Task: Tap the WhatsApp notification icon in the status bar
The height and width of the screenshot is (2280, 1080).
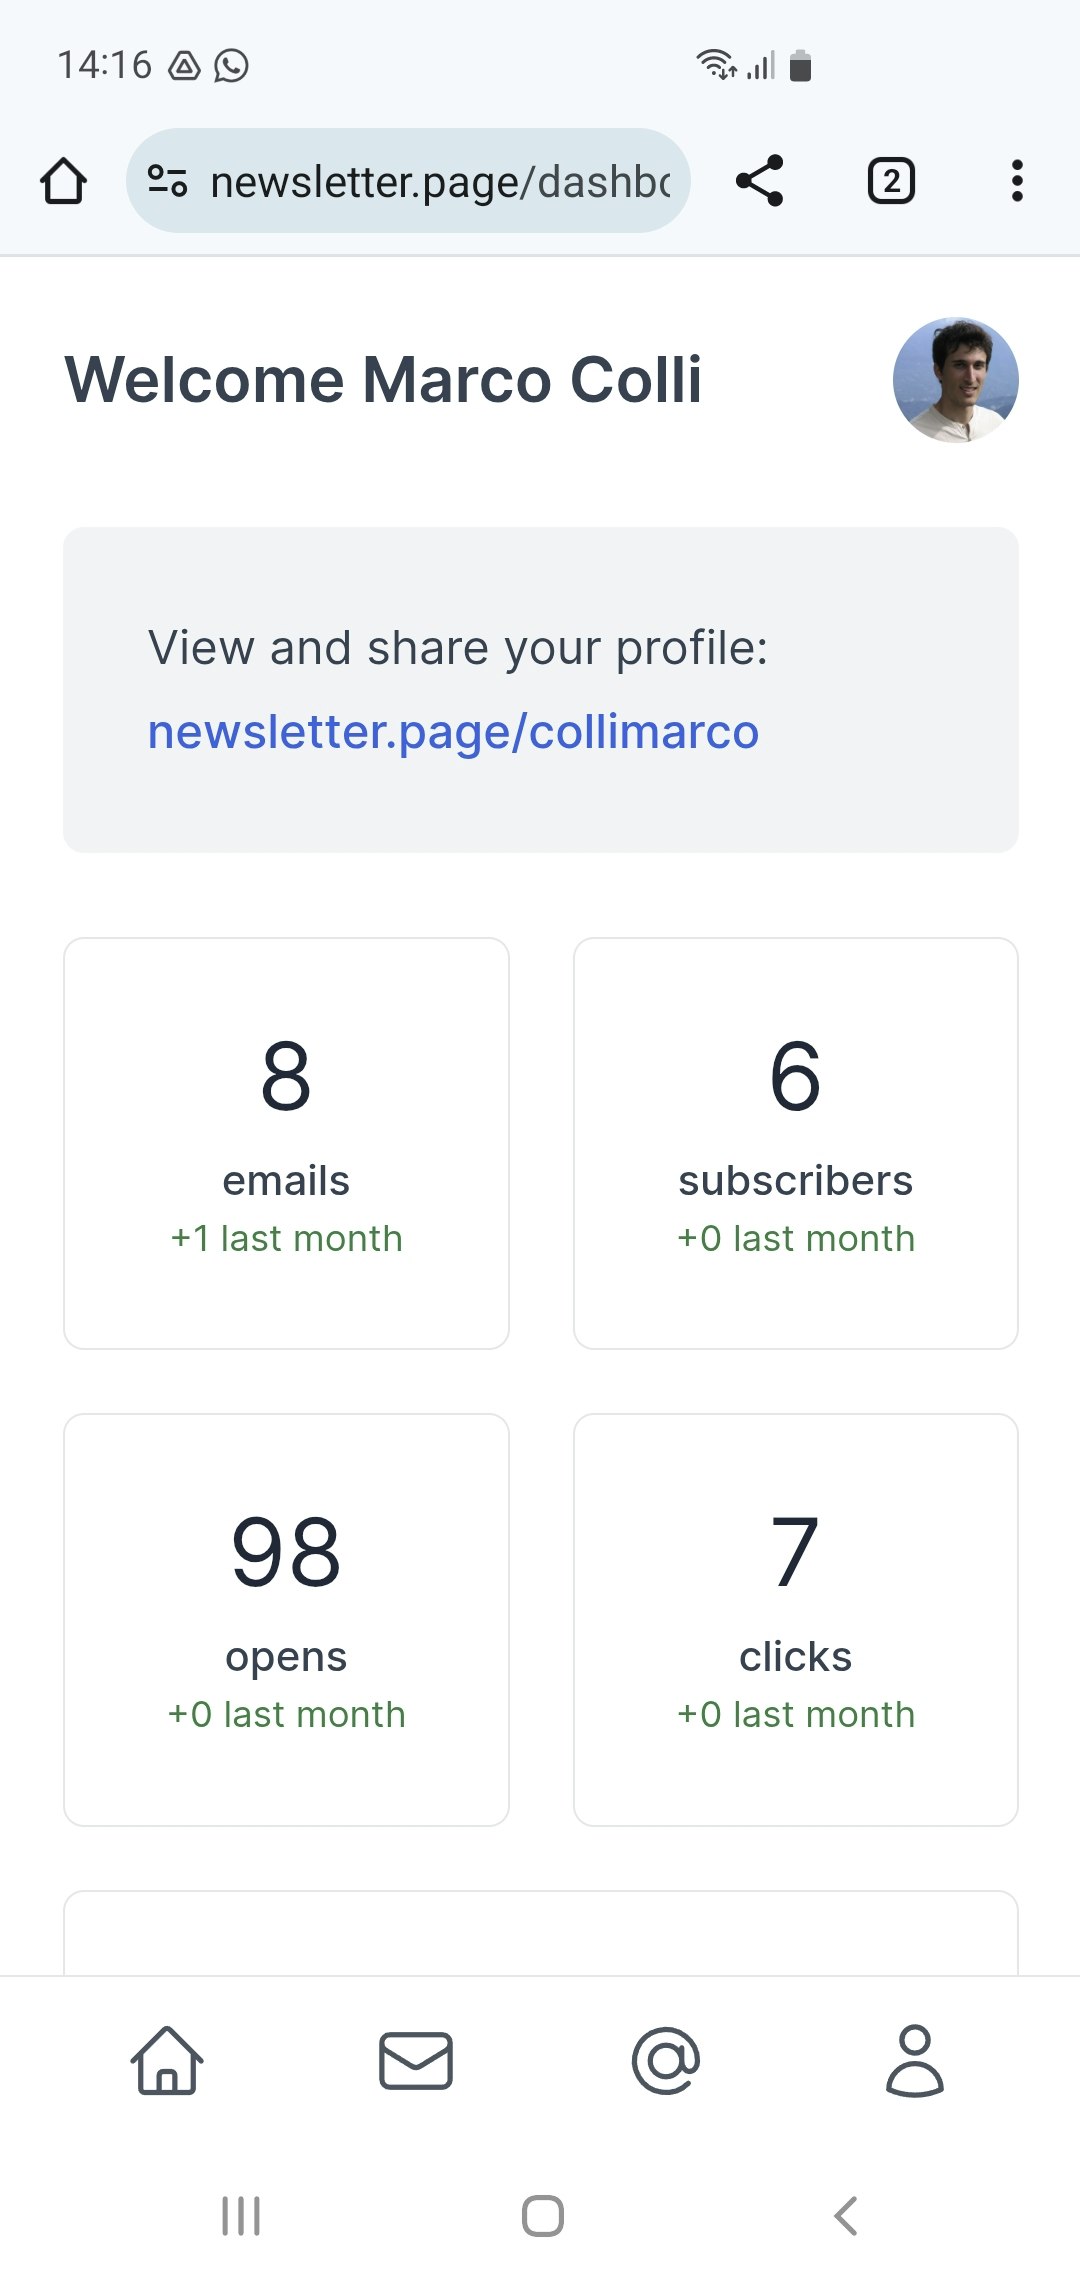Action: (x=231, y=66)
